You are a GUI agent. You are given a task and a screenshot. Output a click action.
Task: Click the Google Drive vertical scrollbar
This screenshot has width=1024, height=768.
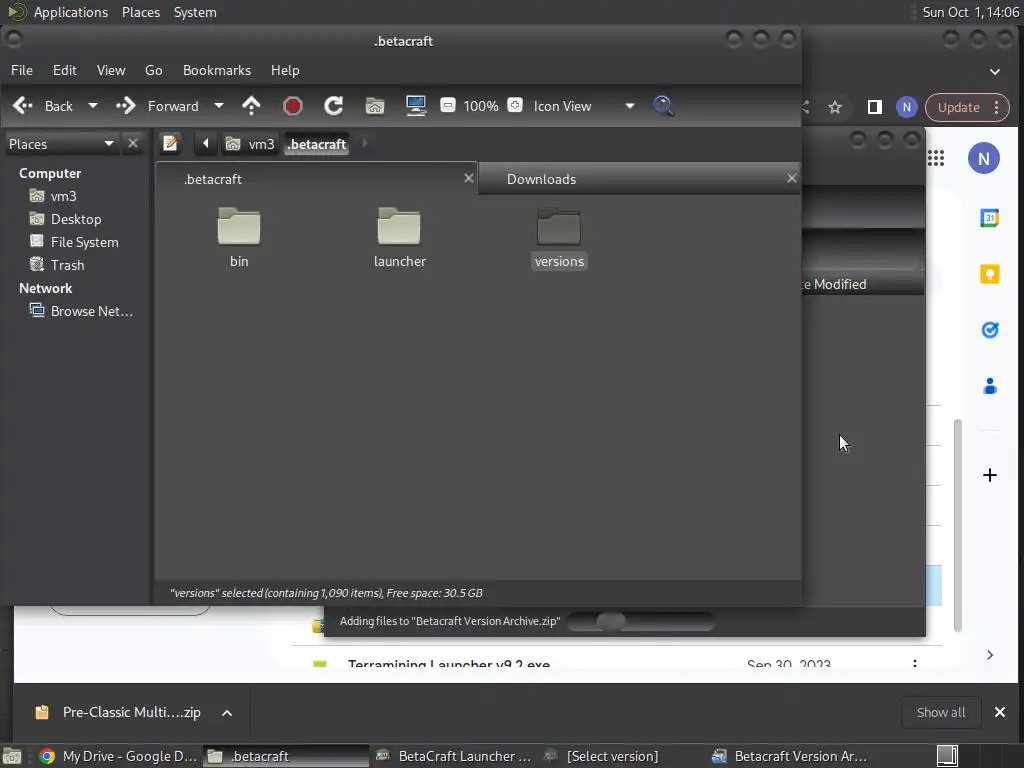pyautogui.click(x=957, y=526)
